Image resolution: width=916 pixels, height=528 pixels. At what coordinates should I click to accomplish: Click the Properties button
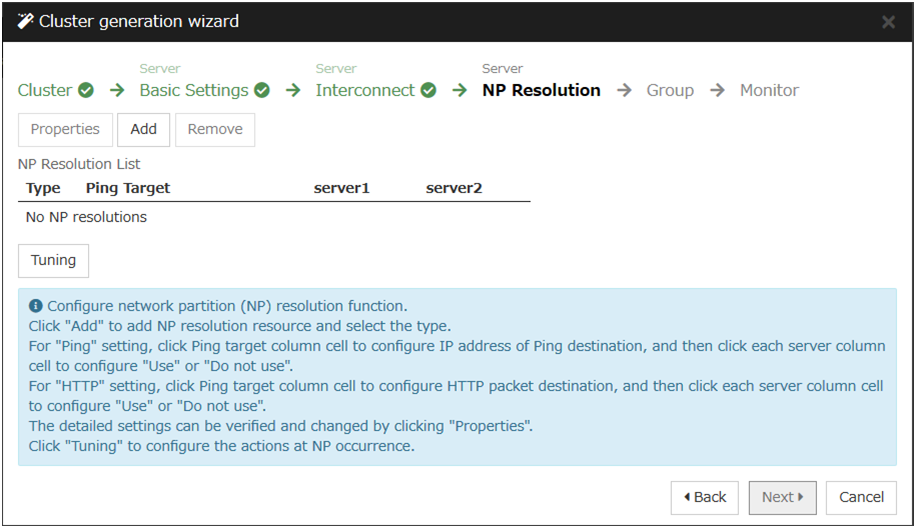(x=65, y=129)
